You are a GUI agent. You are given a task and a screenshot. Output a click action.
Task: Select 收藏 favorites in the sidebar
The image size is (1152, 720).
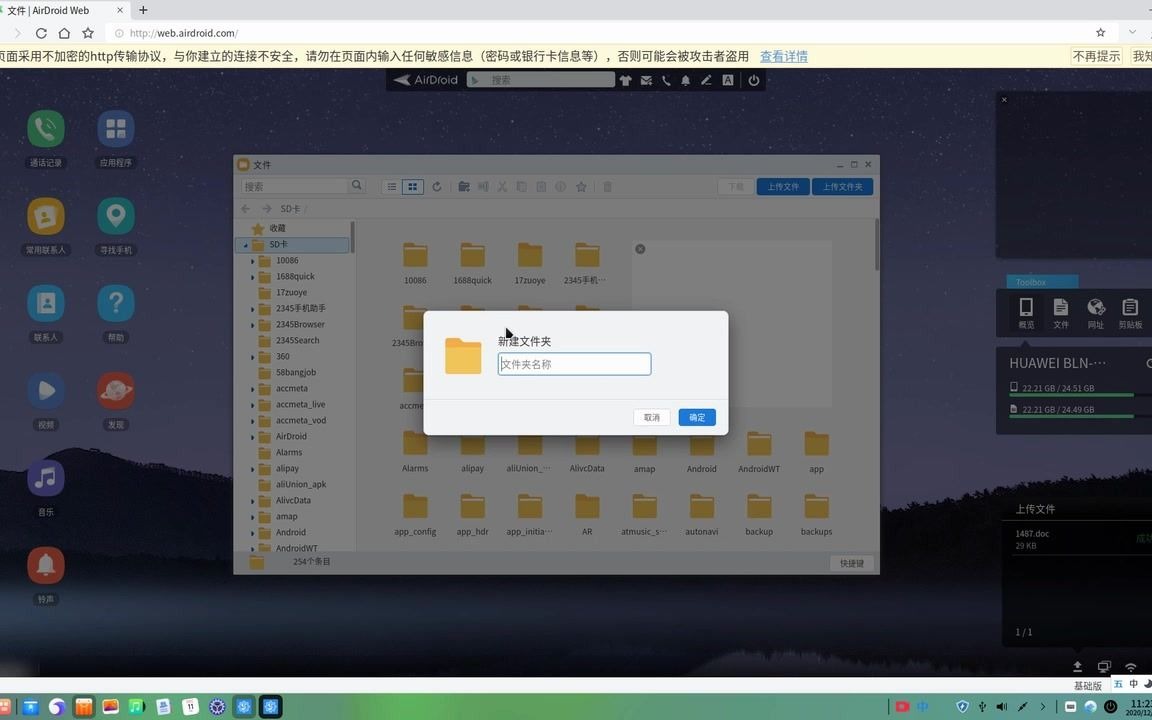(x=277, y=228)
